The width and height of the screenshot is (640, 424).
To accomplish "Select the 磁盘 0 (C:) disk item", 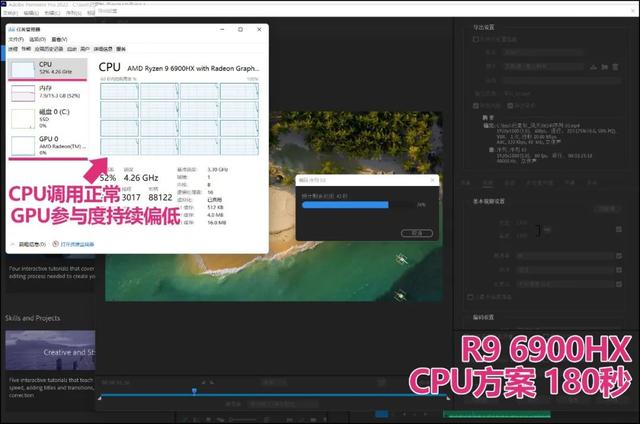I will click(x=47, y=118).
